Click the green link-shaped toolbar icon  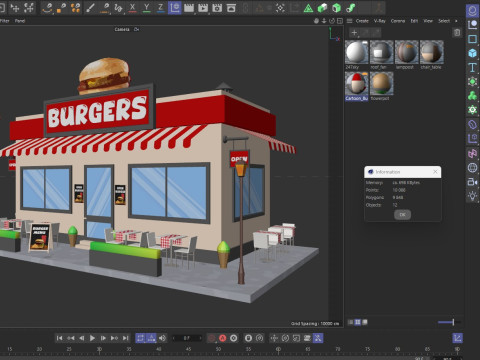point(351,8)
